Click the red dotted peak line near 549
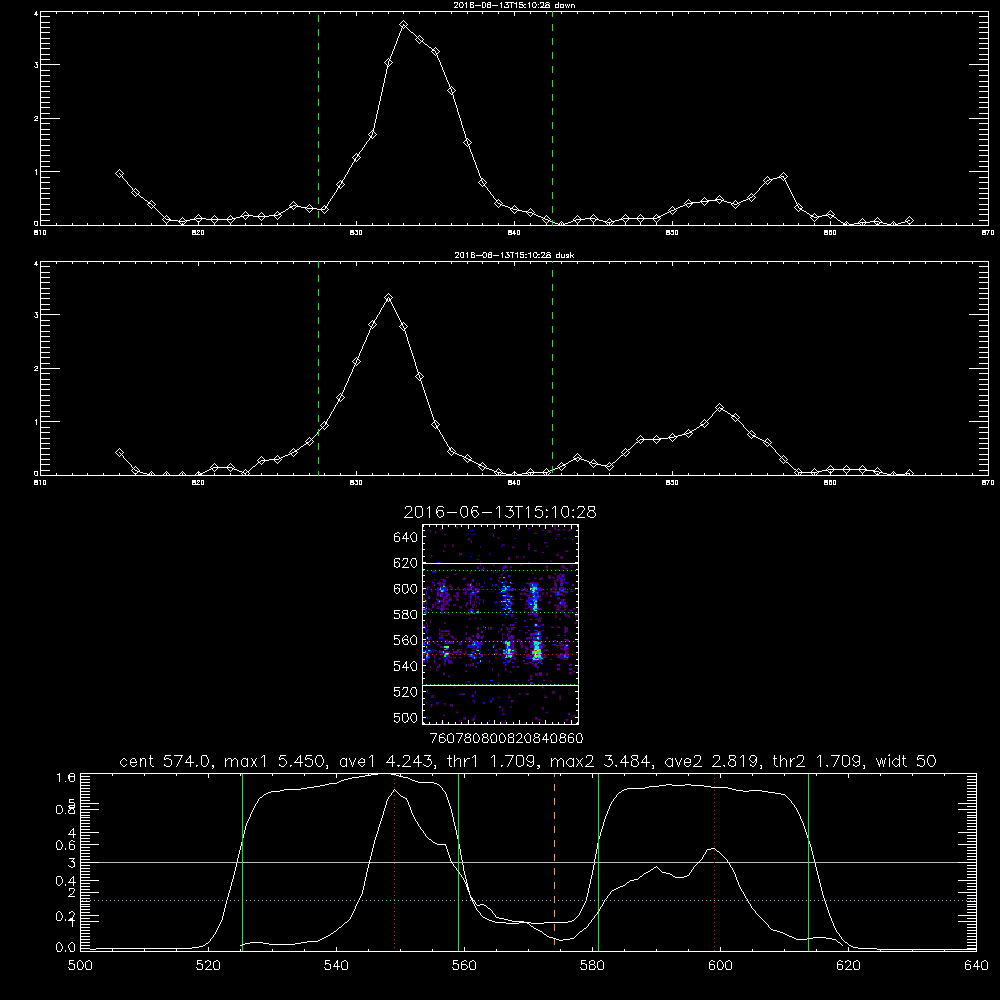Screen dimensions: 1000x1000 click(395, 861)
